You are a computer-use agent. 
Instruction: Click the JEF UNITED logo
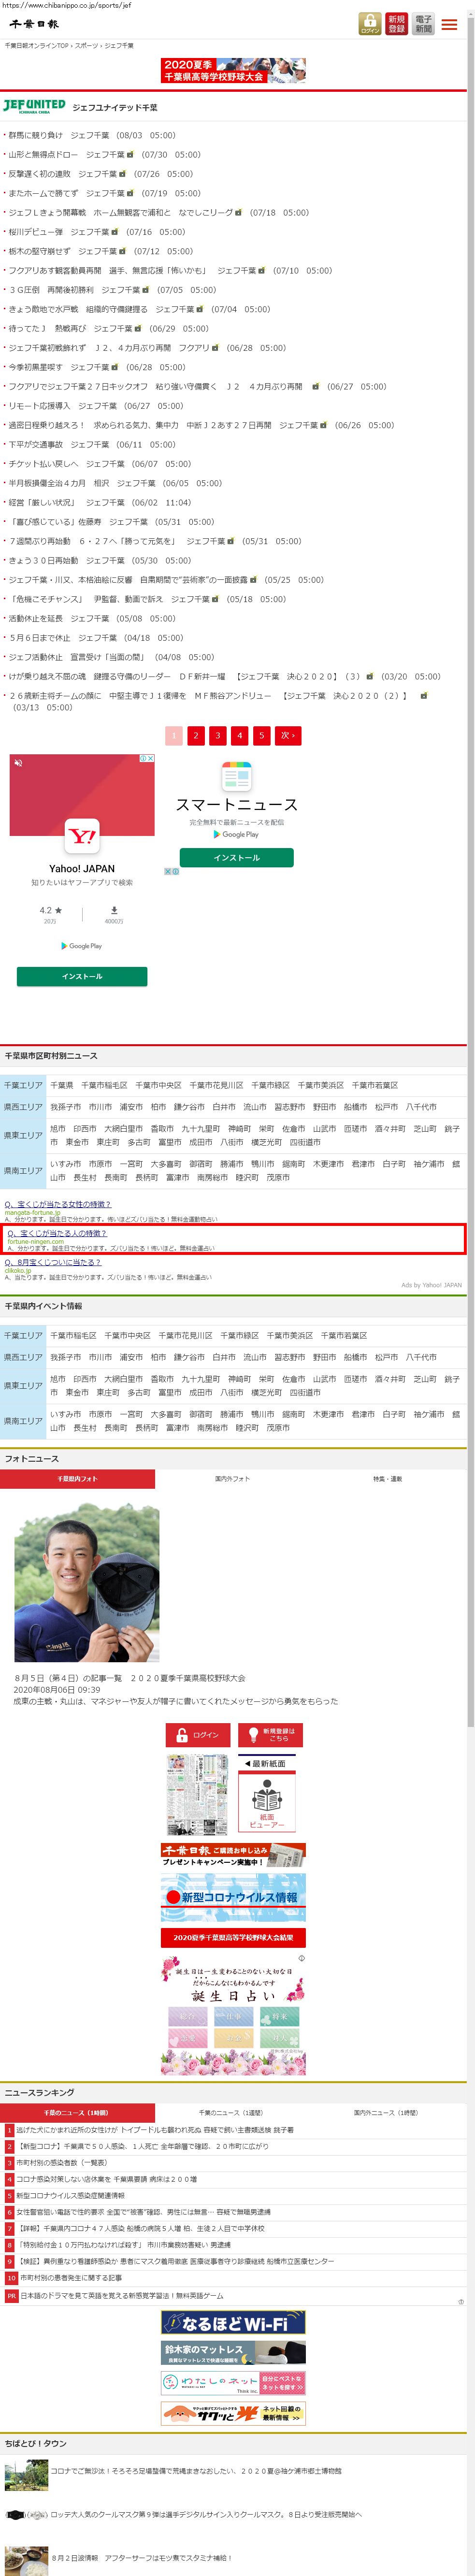tap(34, 106)
